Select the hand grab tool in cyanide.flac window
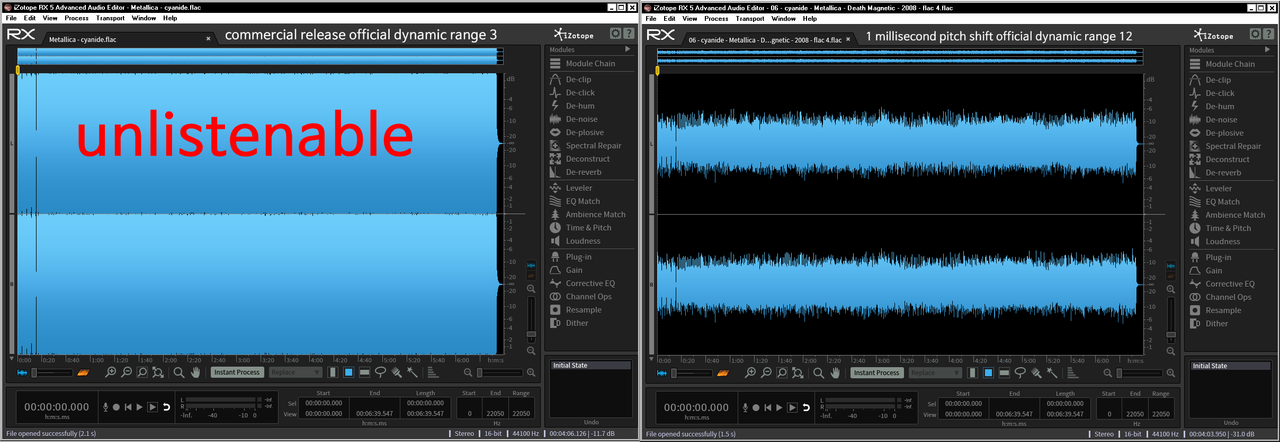Viewport: 1280px width, 442px height. point(195,372)
